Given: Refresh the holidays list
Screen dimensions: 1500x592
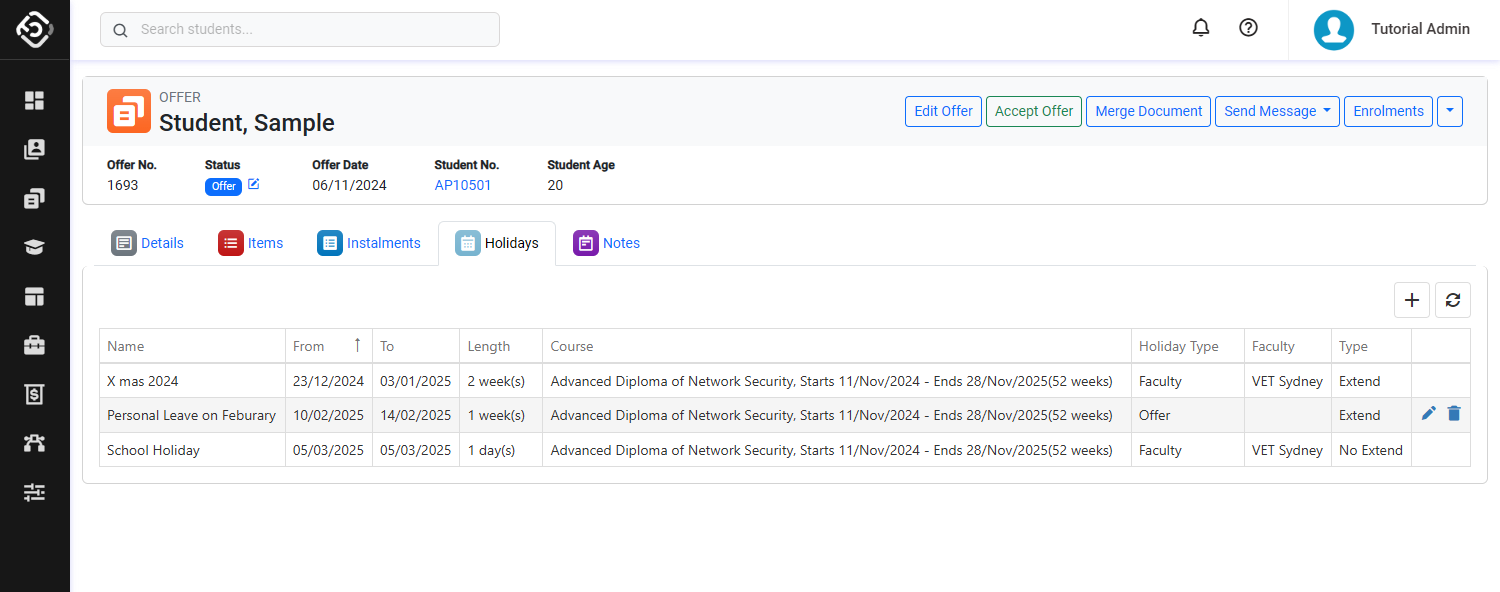Looking at the screenshot, I should (x=1453, y=300).
